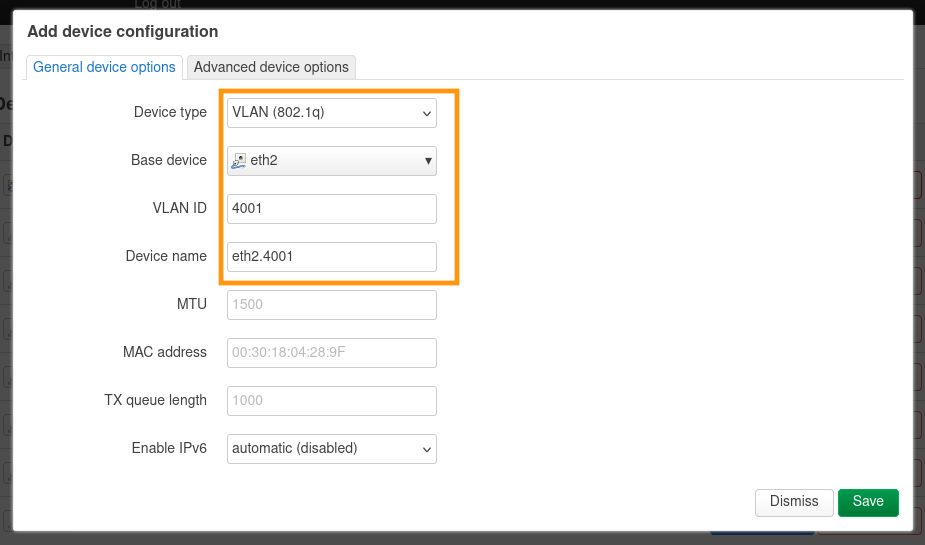
Task: Expand the Enable IPv6 dropdown
Action: pyautogui.click(x=331, y=448)
